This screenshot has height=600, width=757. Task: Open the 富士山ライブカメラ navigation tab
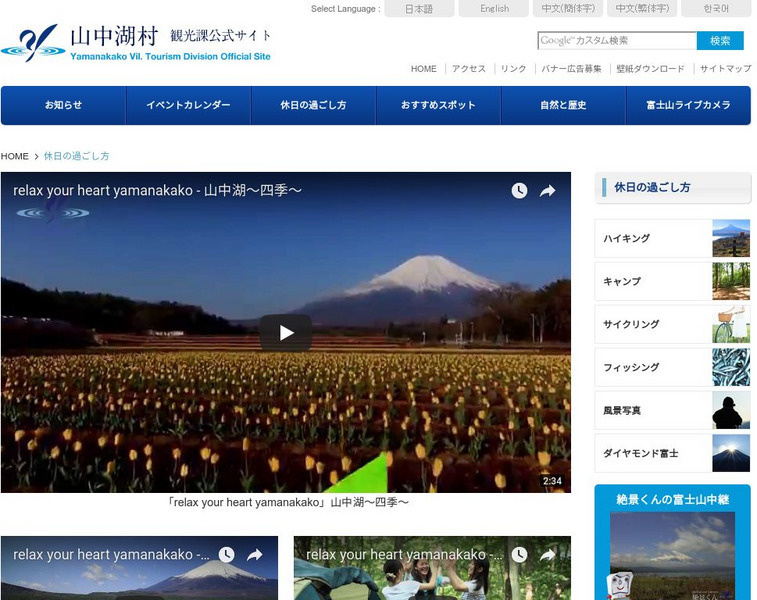(688, 105)
